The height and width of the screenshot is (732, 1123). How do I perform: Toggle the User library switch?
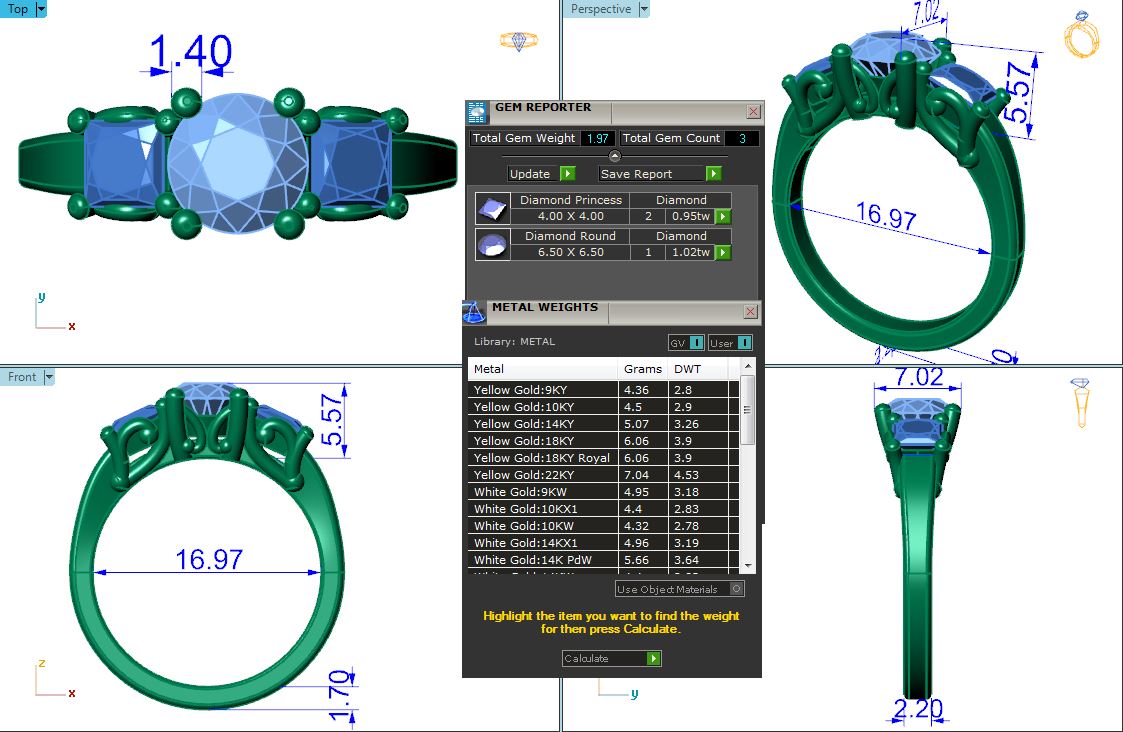[730, 343]
